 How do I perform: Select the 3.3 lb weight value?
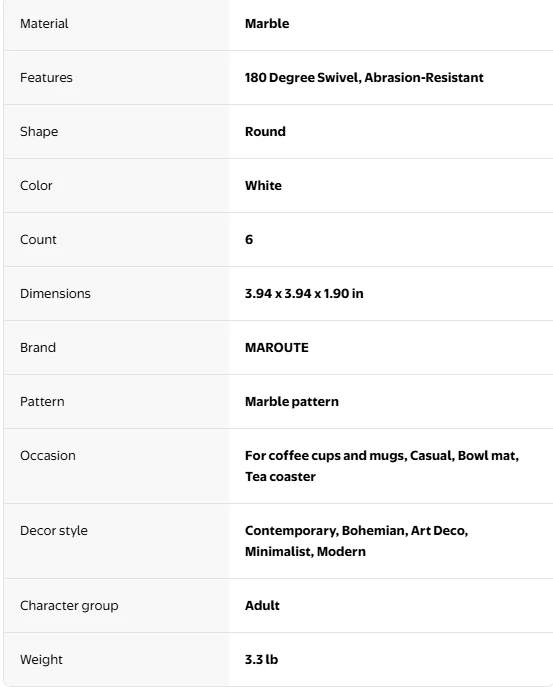[x=262, y=659]
